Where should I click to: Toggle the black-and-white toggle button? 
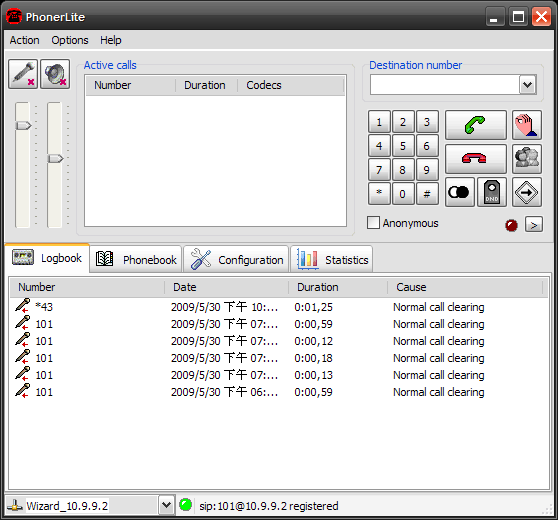click(x=459, y=192)
